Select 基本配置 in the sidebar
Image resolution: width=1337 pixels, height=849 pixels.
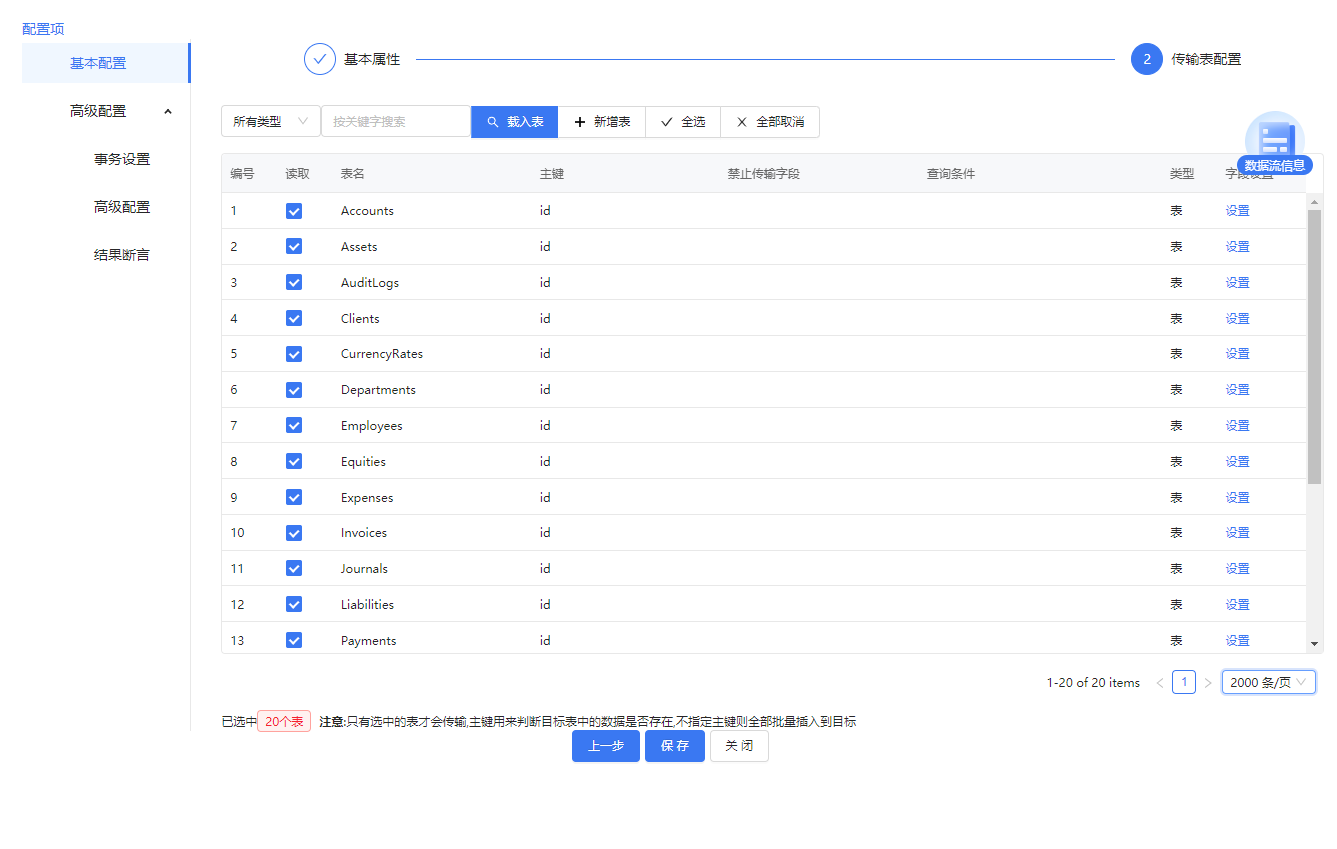[106, 63]
